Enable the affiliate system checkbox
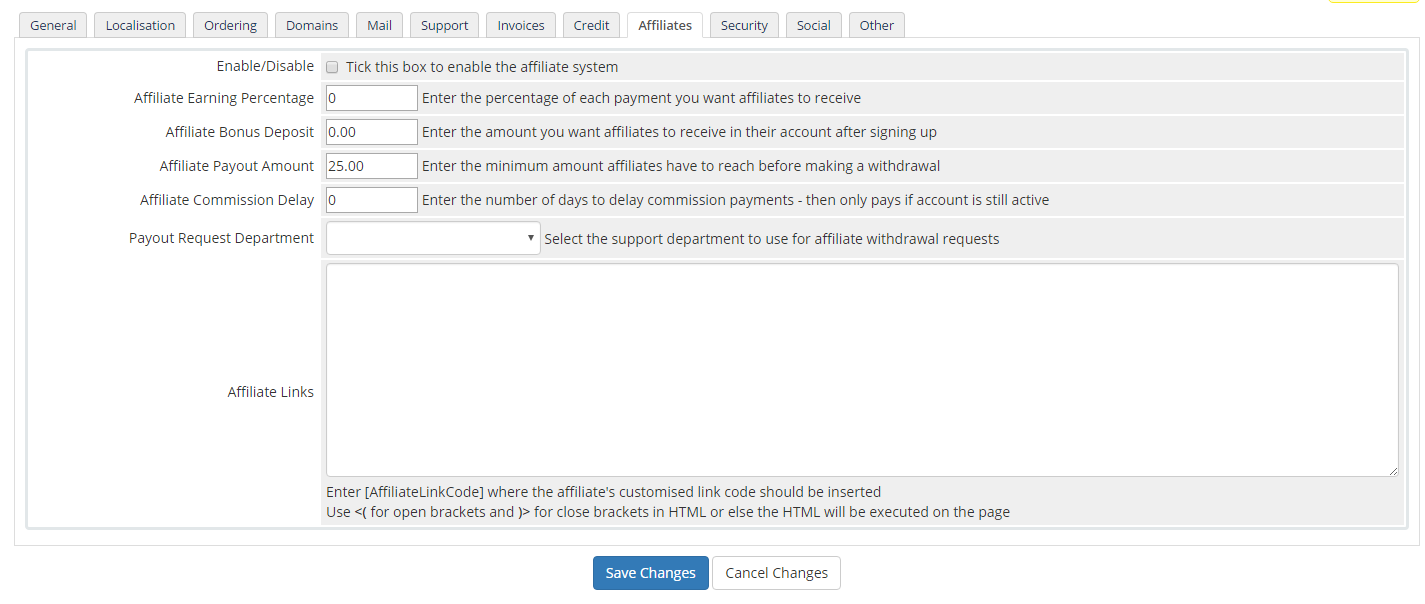Viewport: 1425px width, 604px height. click(x=332, y=67)
